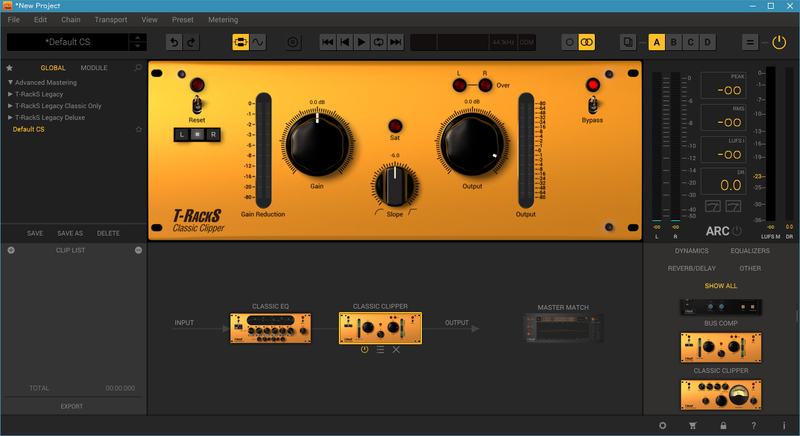This screenshot has width=800, height=436.
Task: Start playback with the play button
Action: click(362, 42)
